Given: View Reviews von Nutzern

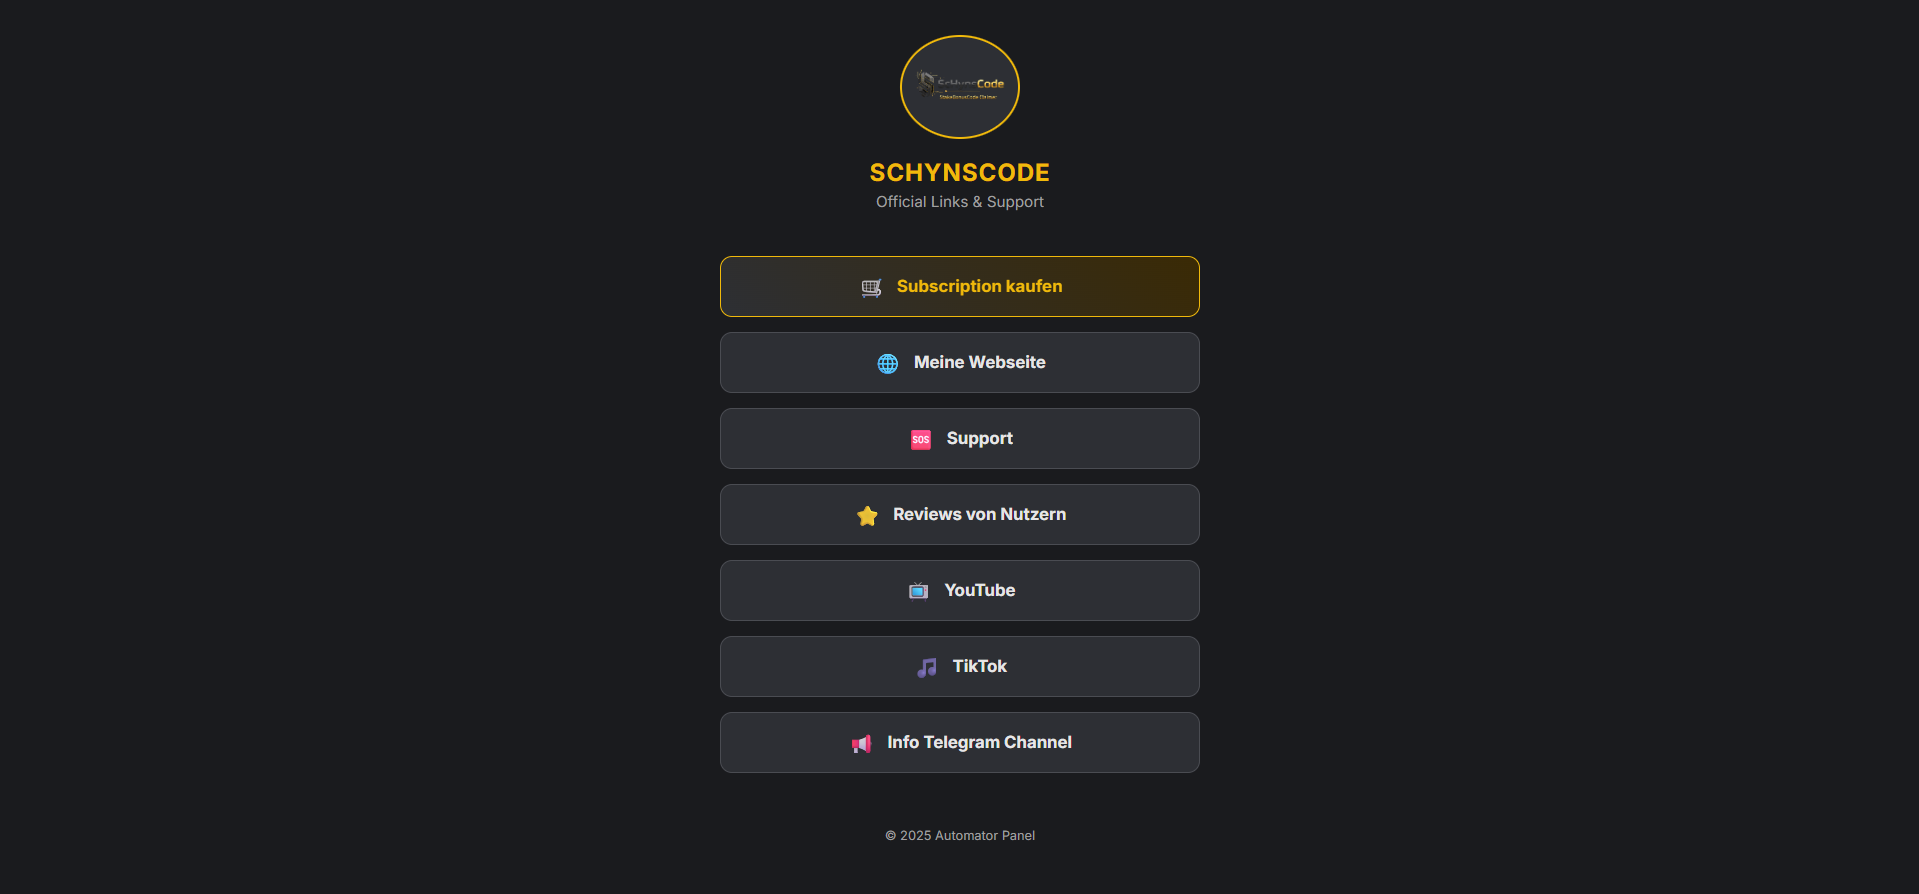Looking at the screenshot, I should click(959, 514).
